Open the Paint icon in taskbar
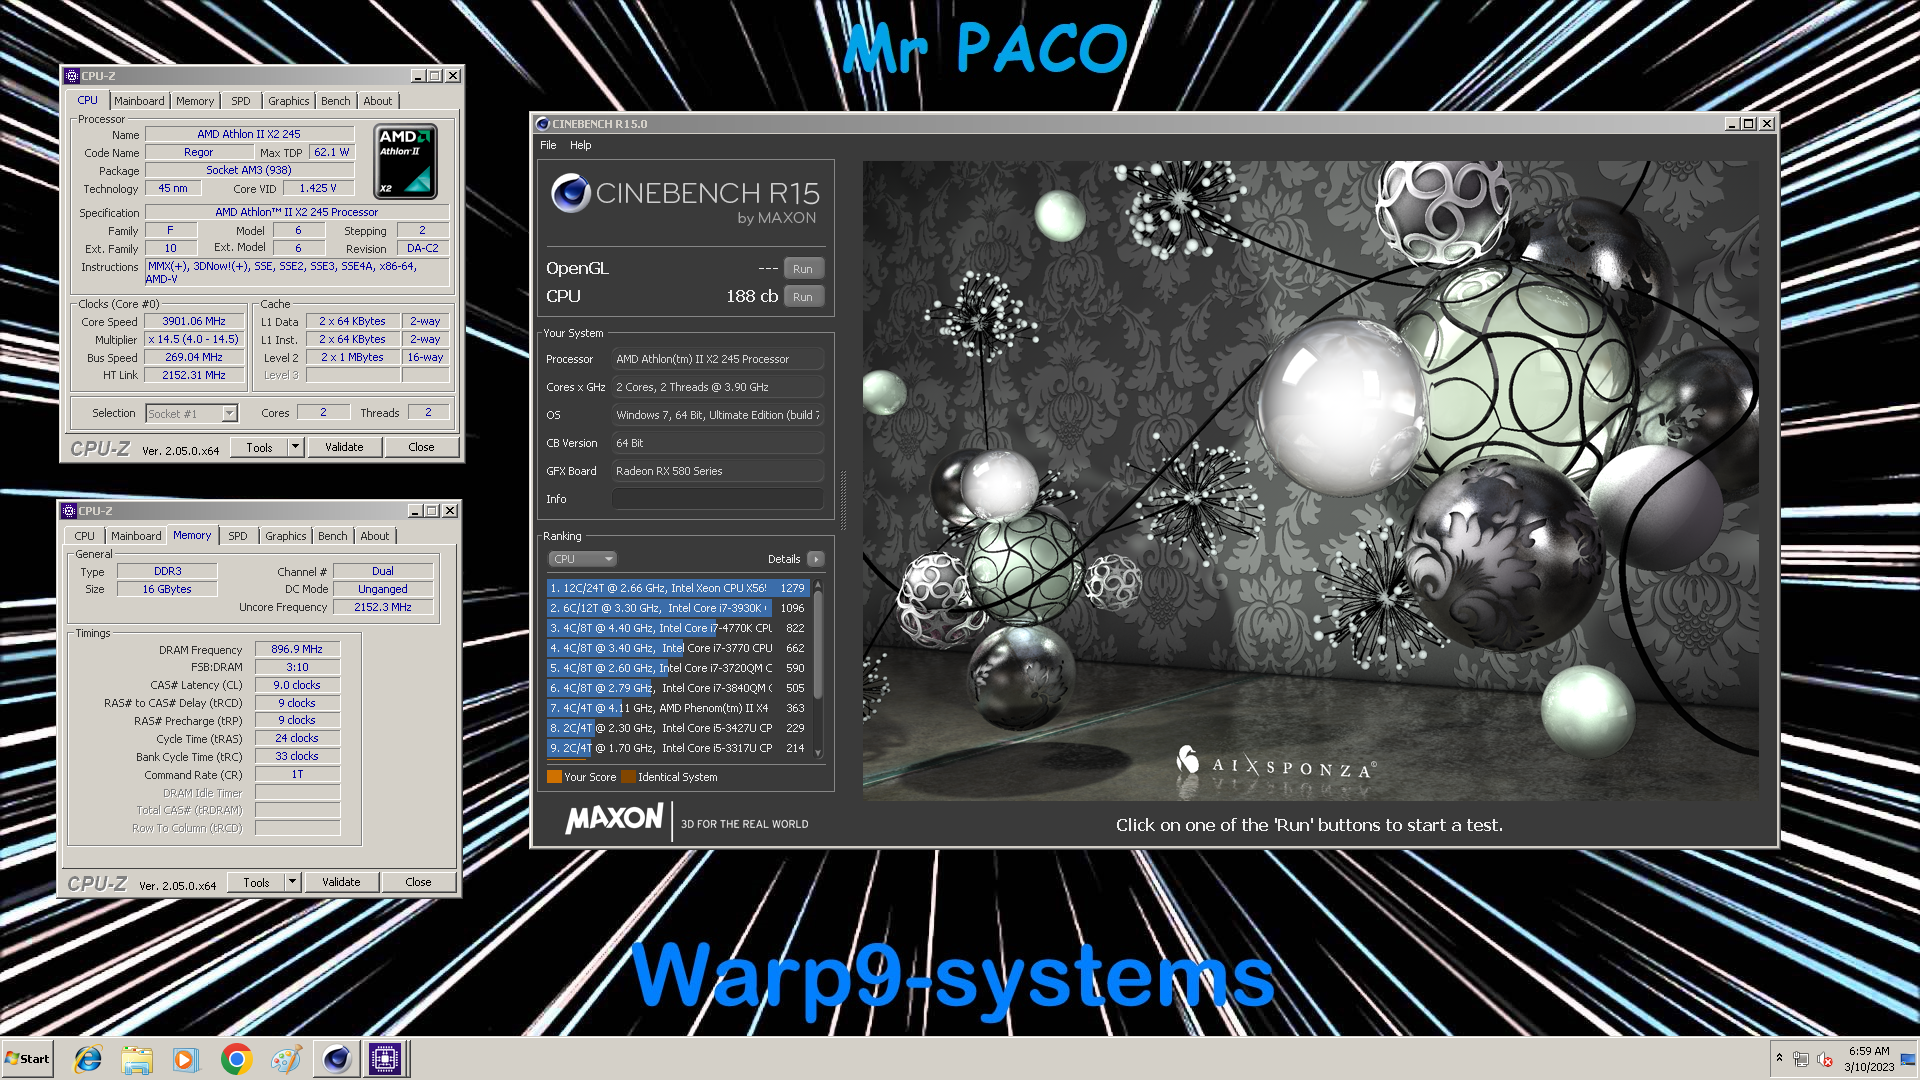 click(286, 1059)
